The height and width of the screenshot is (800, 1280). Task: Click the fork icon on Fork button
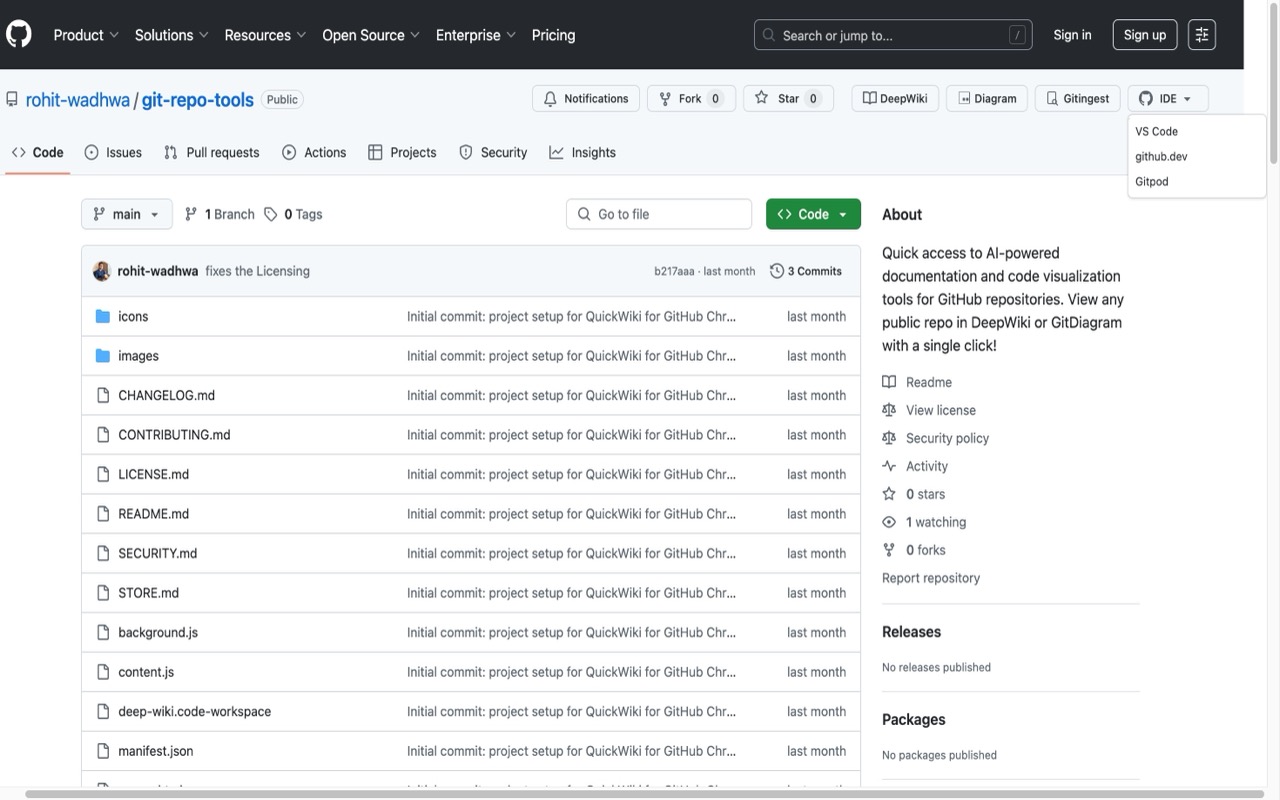pos(665,99)
